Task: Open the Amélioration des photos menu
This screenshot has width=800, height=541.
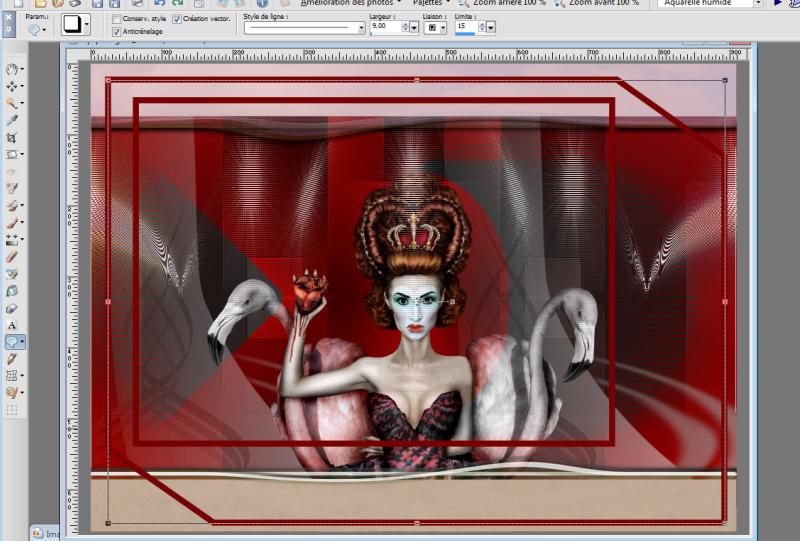Action: [x=351, y=3]
